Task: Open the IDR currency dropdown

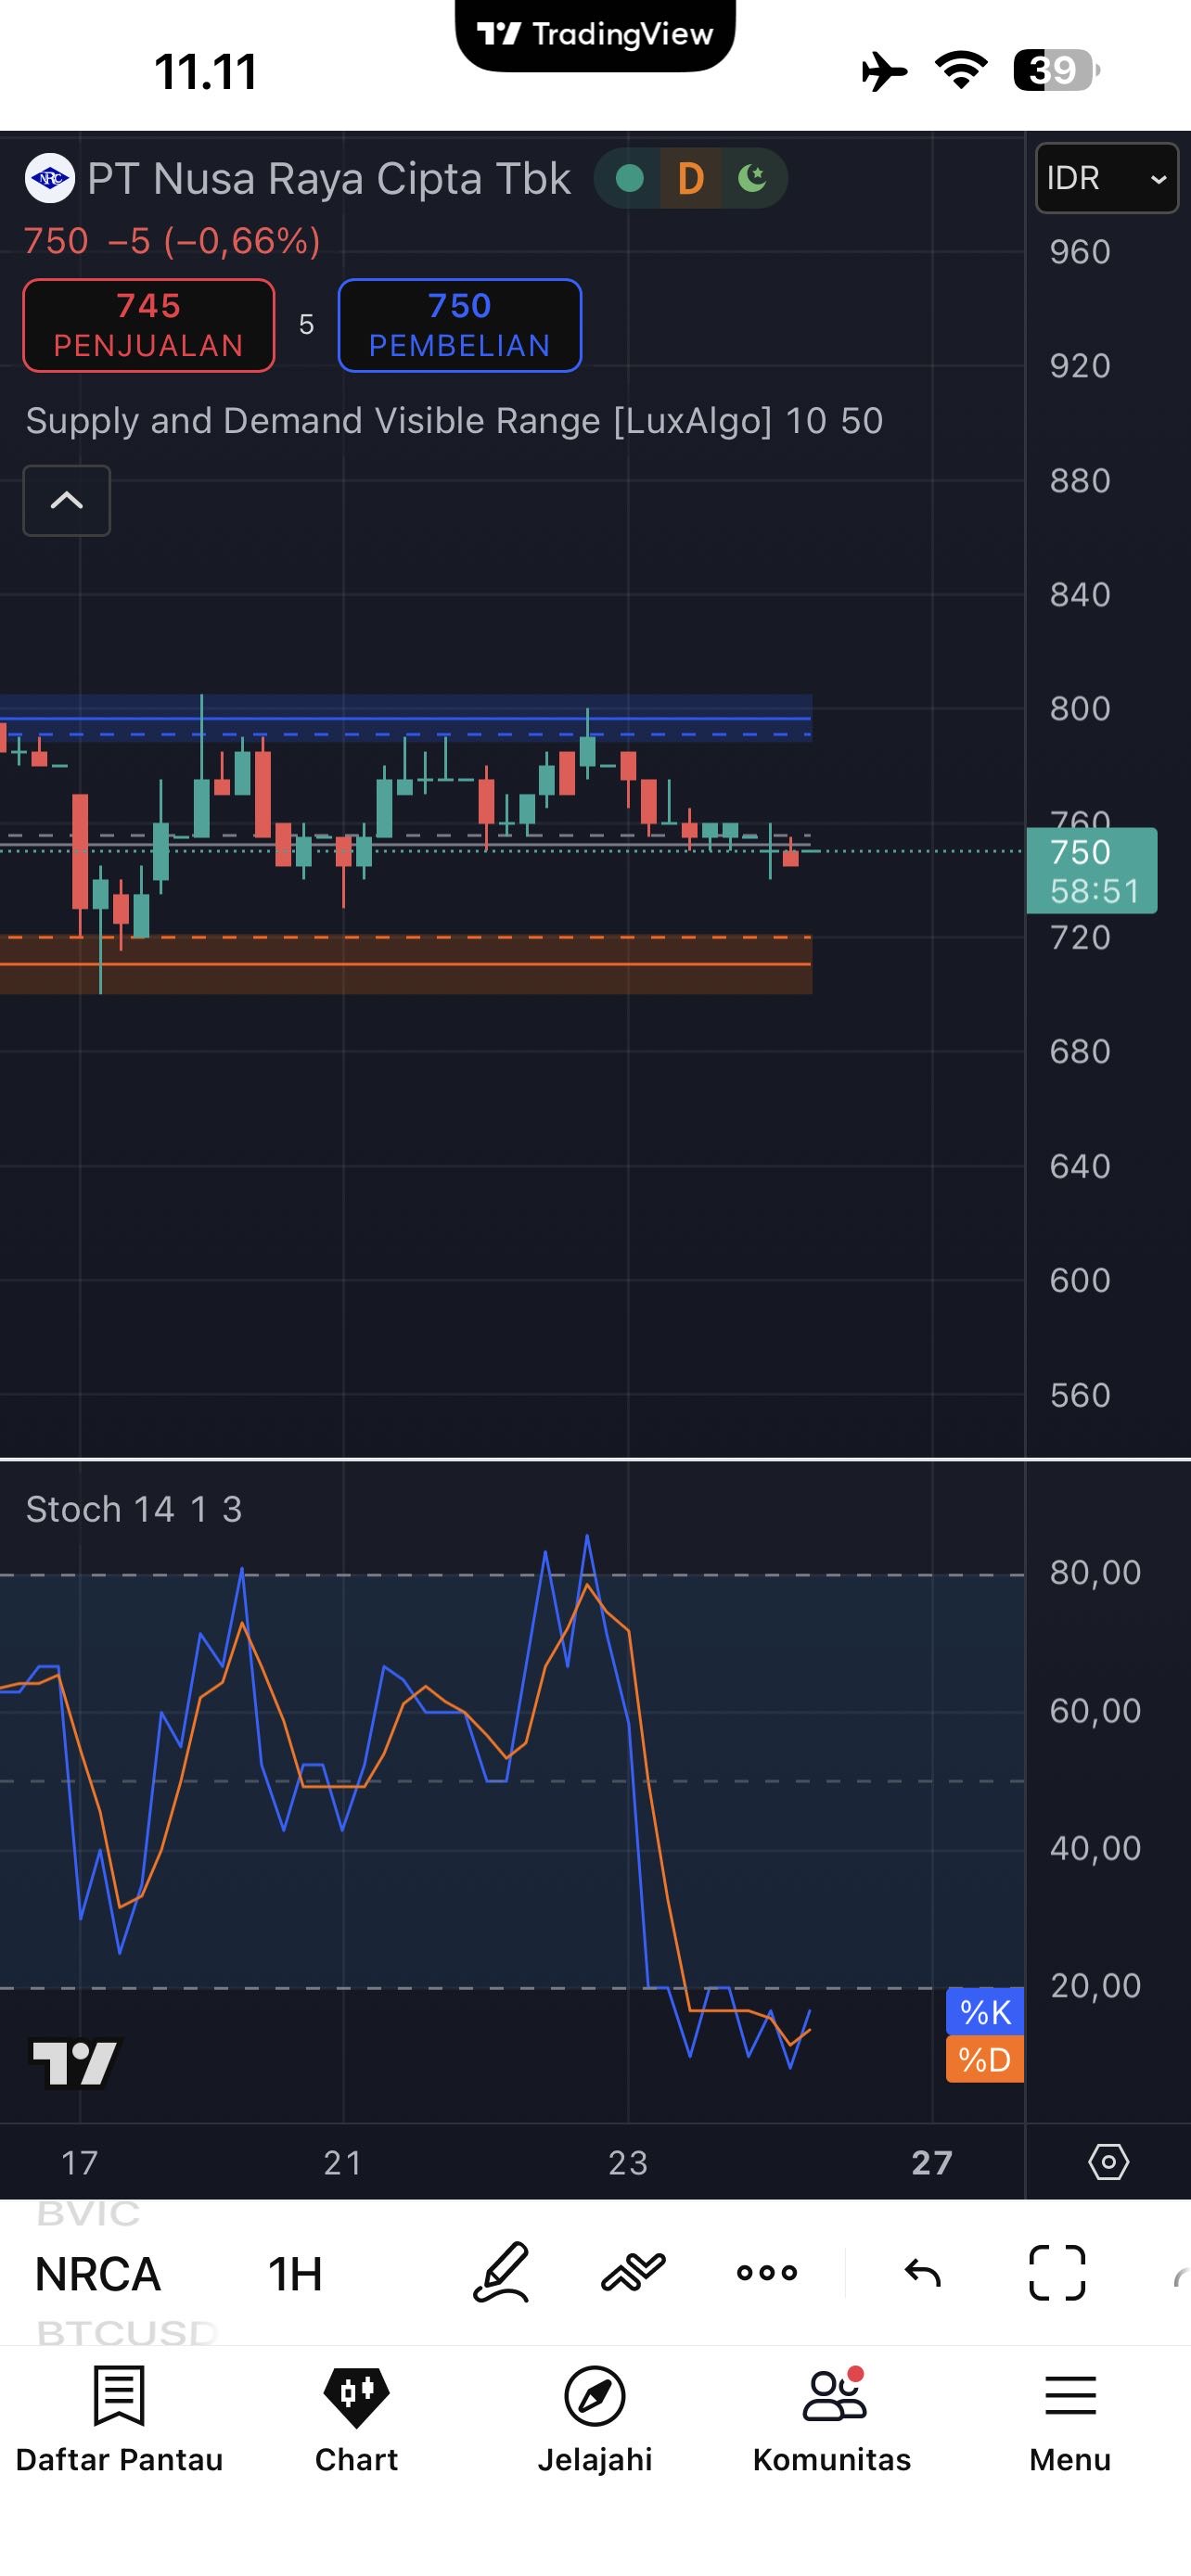Action: 1107,178
